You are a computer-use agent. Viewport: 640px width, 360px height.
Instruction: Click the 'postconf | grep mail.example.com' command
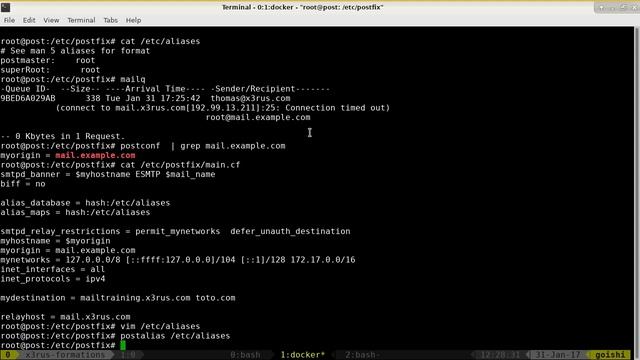tap(143, 146)
